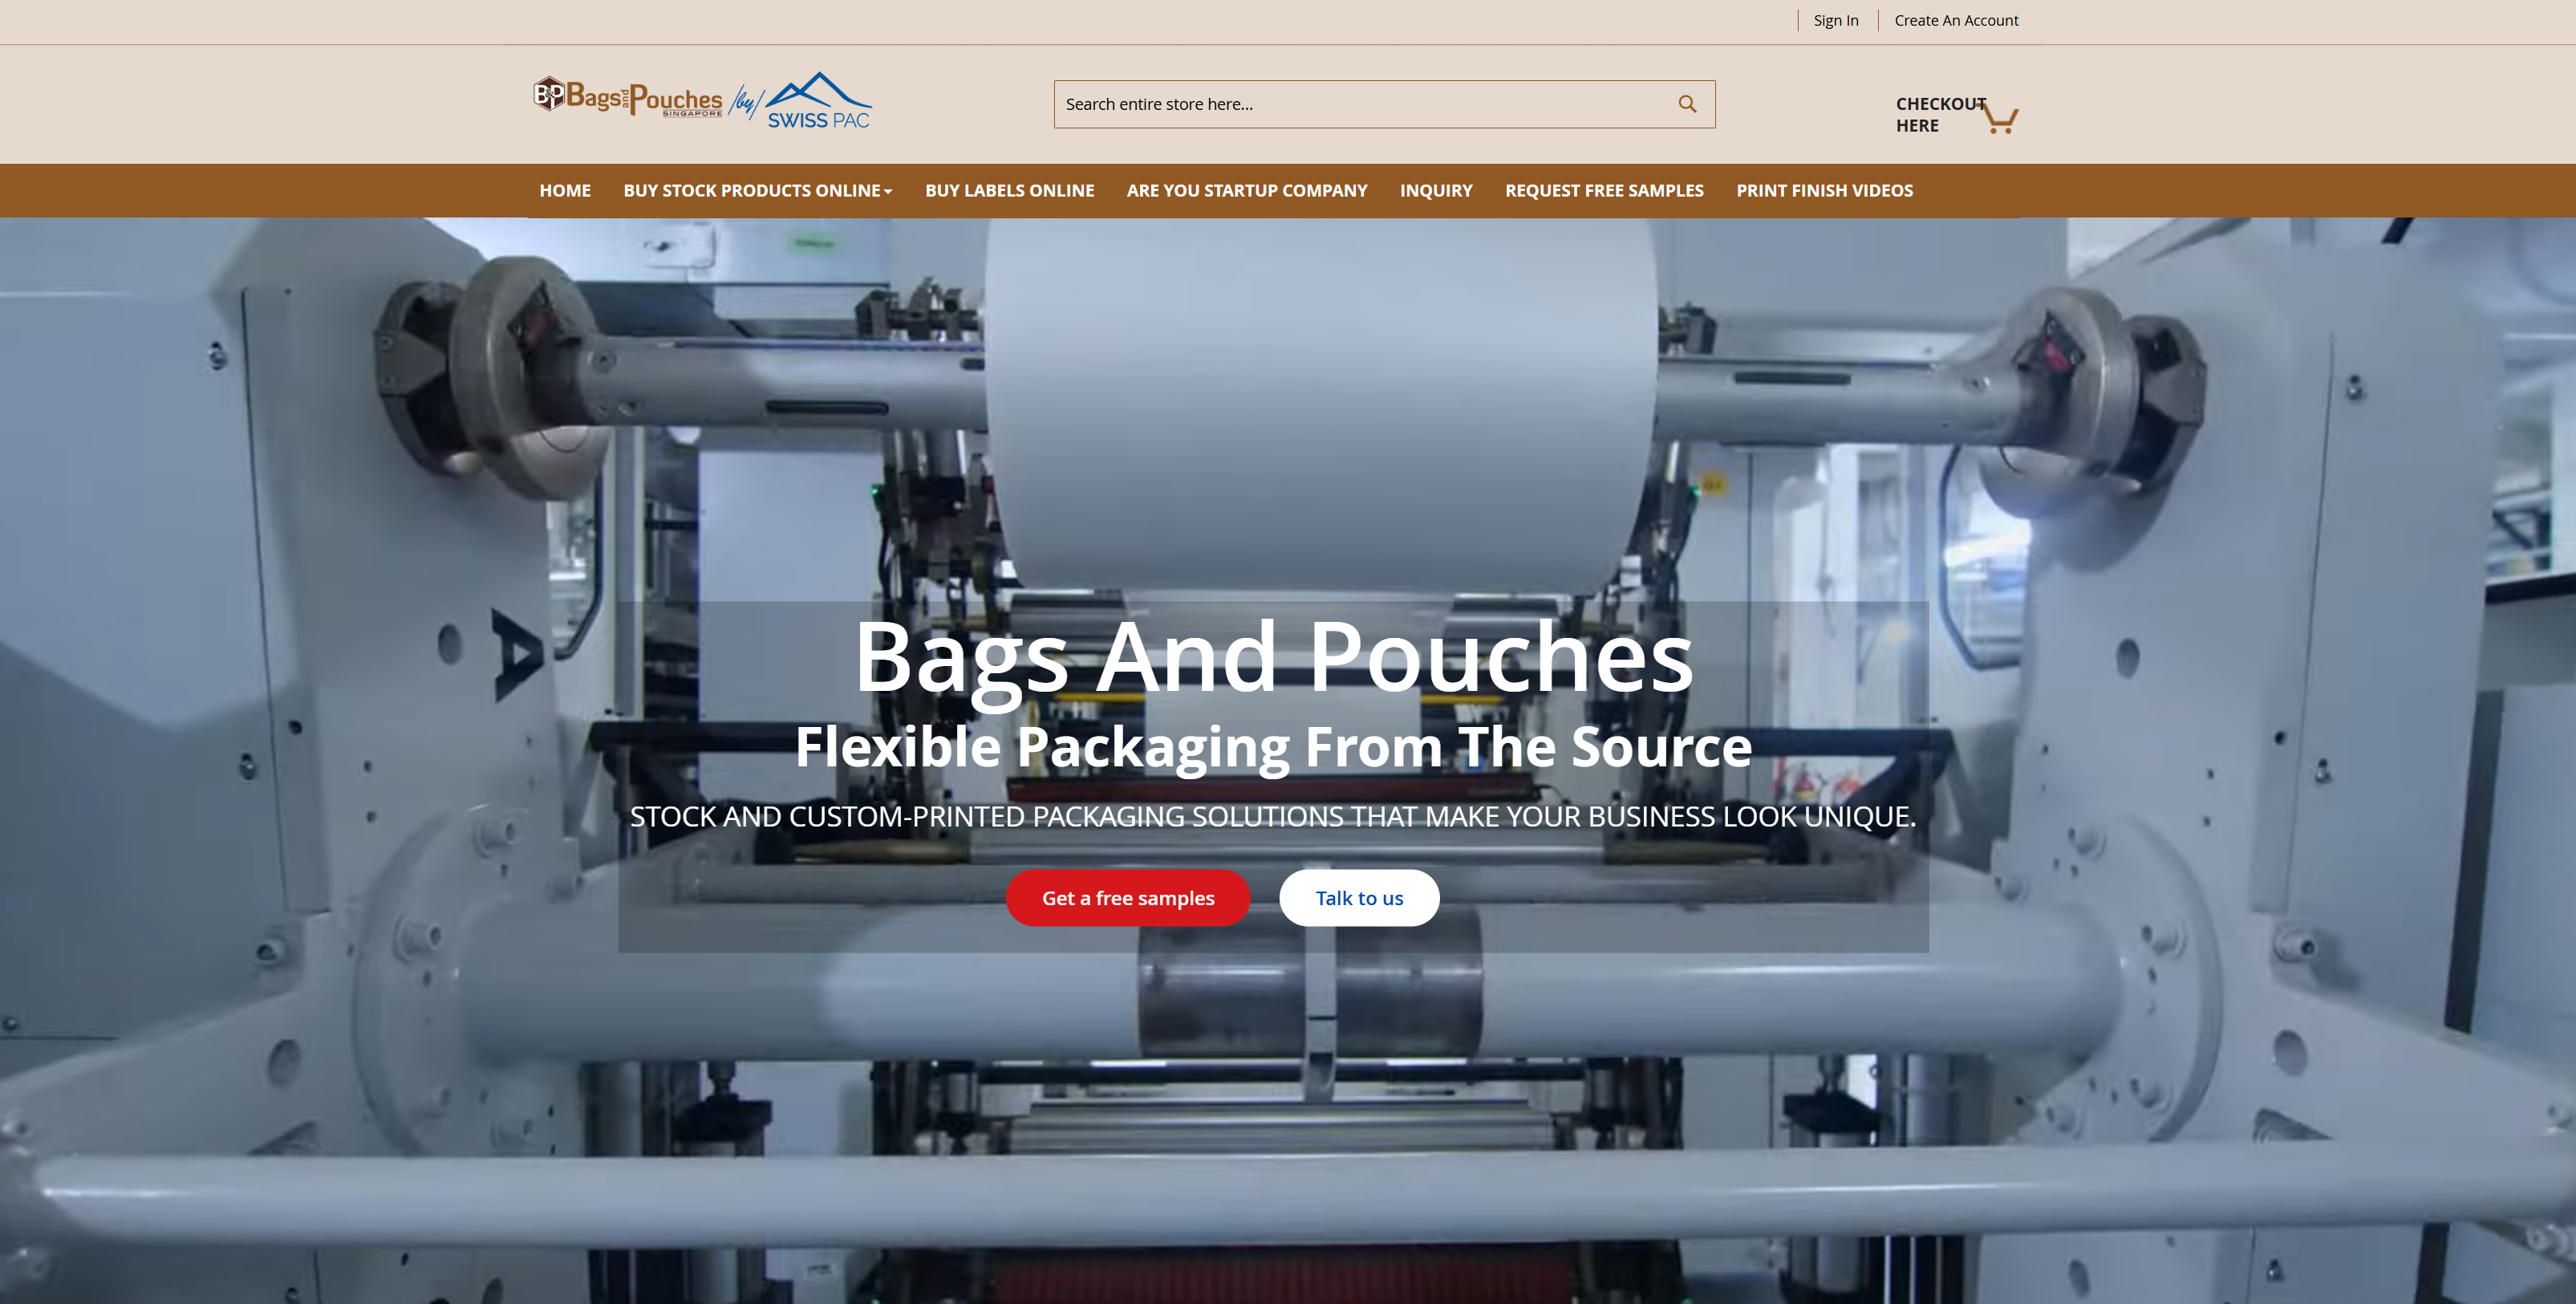Screen dimensions: 2576x1304
Task: Click Get a free samples button
Action: click(x=1128, y=898)
